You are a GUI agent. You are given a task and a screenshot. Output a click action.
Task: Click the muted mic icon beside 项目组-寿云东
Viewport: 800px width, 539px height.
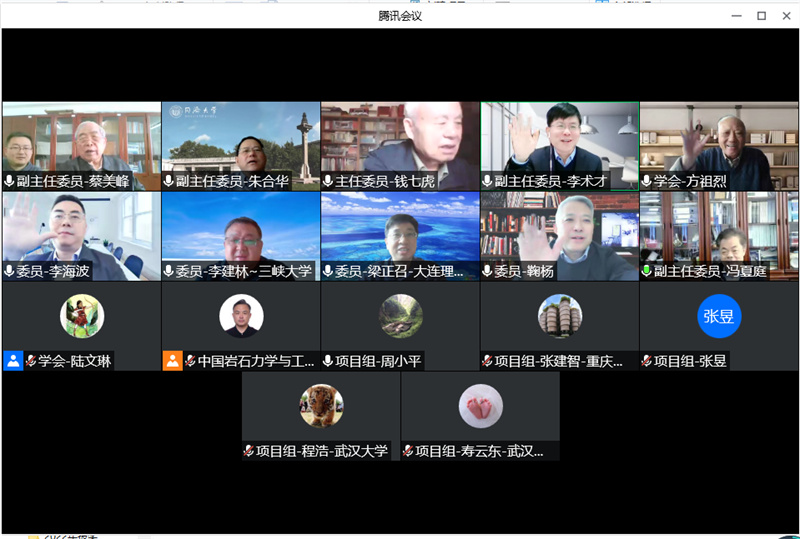[408, 451]
